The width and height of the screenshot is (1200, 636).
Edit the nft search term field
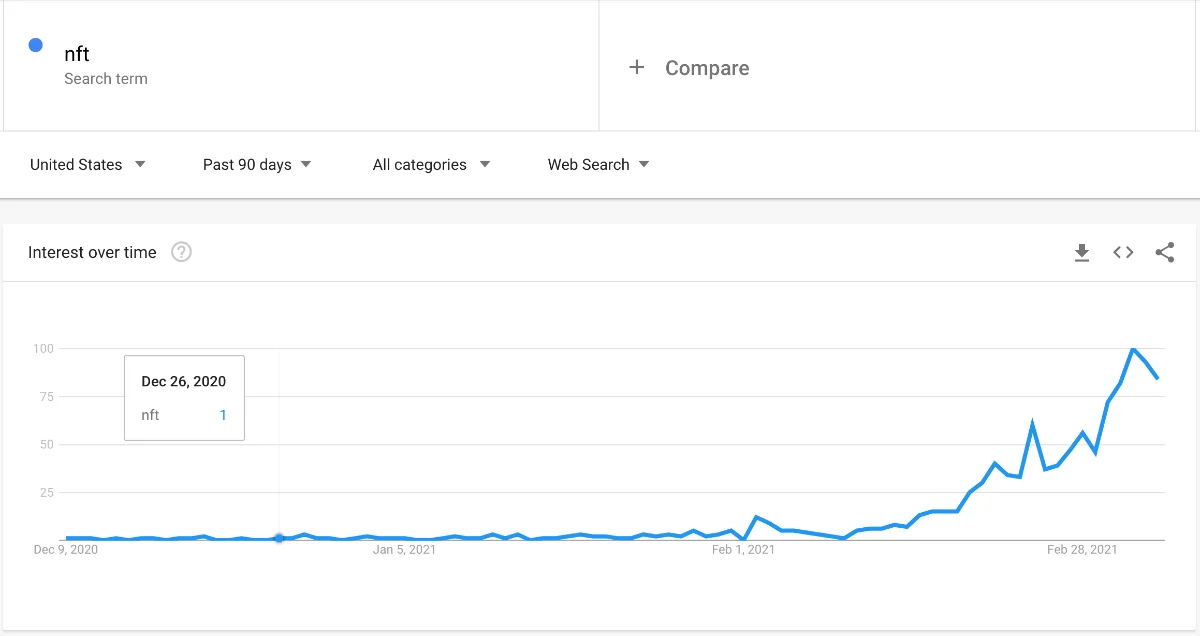pyautogui.click(x=301, y=65)
